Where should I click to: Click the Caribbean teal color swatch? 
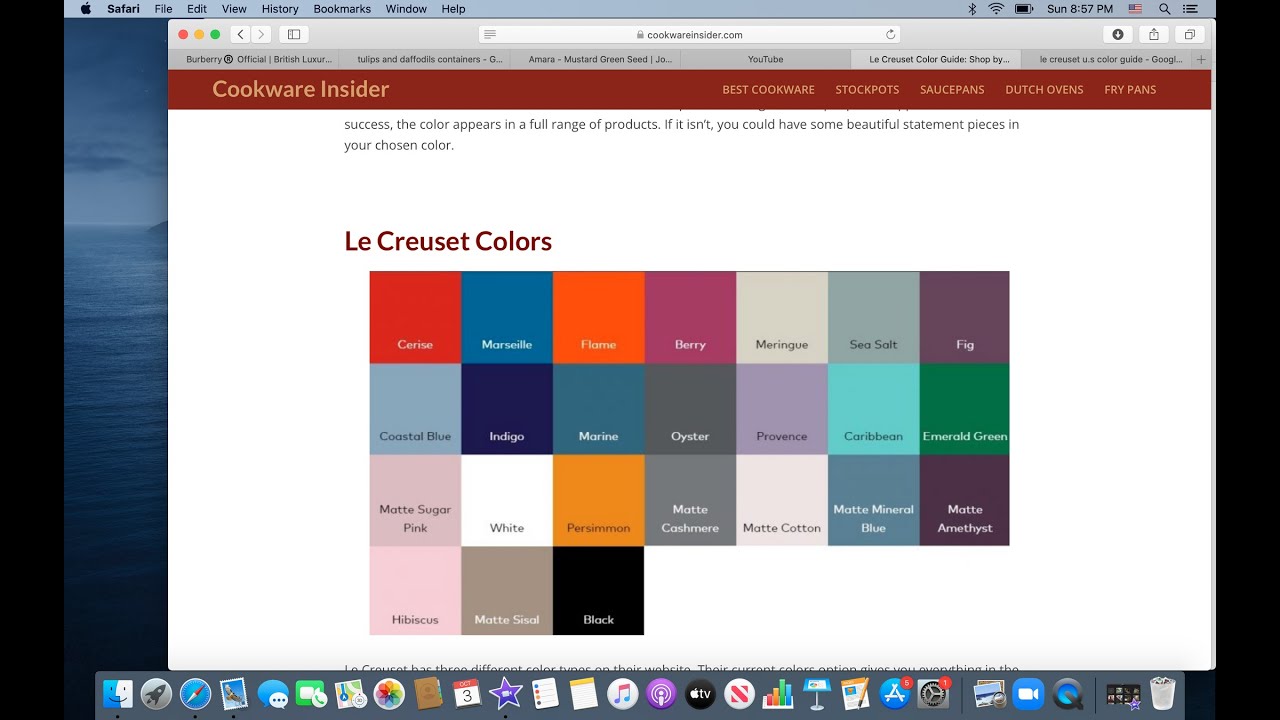point(873,409)
